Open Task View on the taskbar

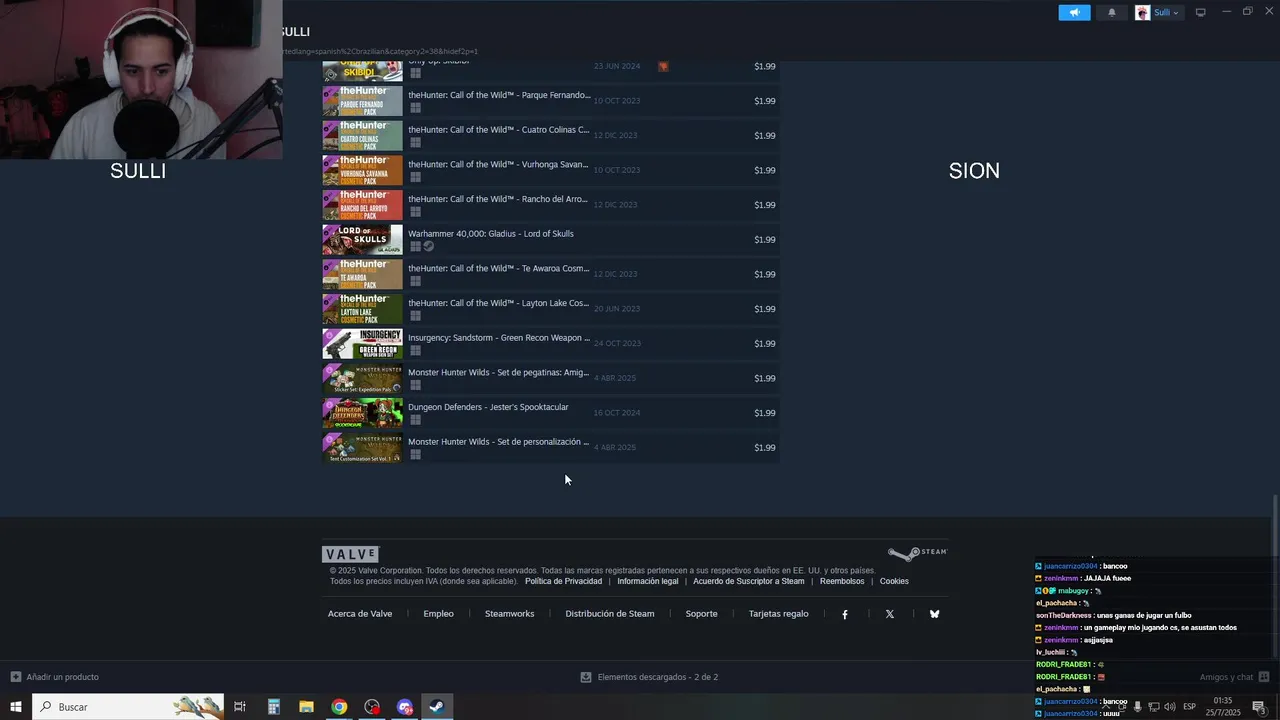point(240,707)
